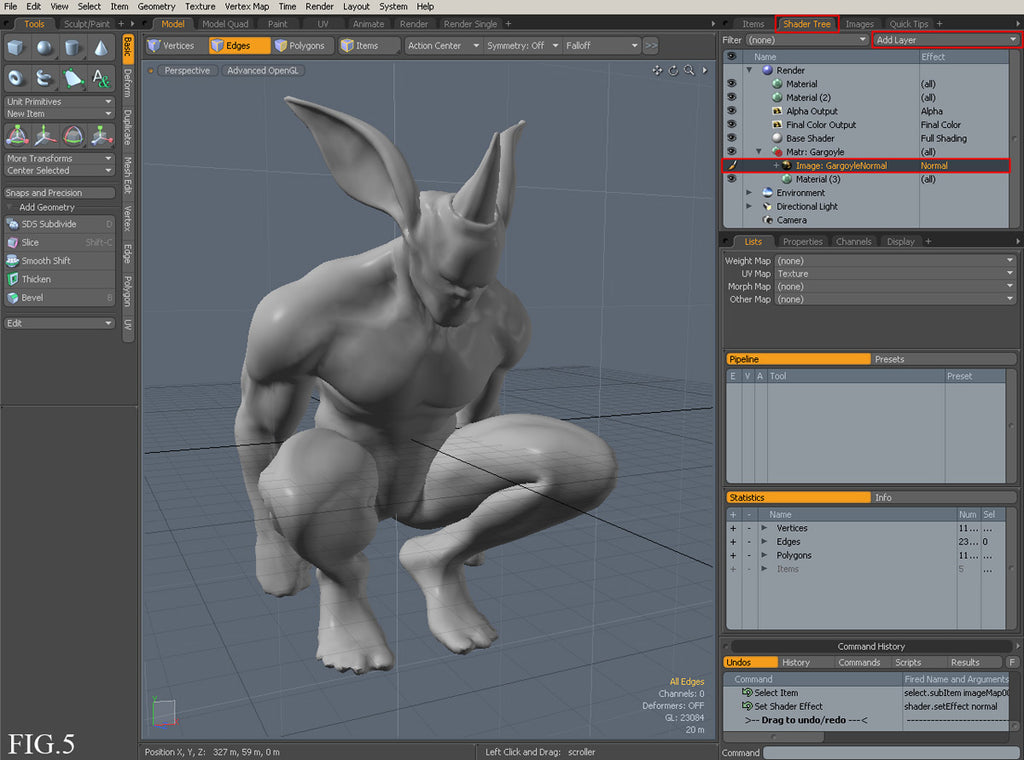Image resolution: width=1024 pixels, height=760 pixels.
Task: Choose the Torus primitive tool
Action: (x=17, y=77)
